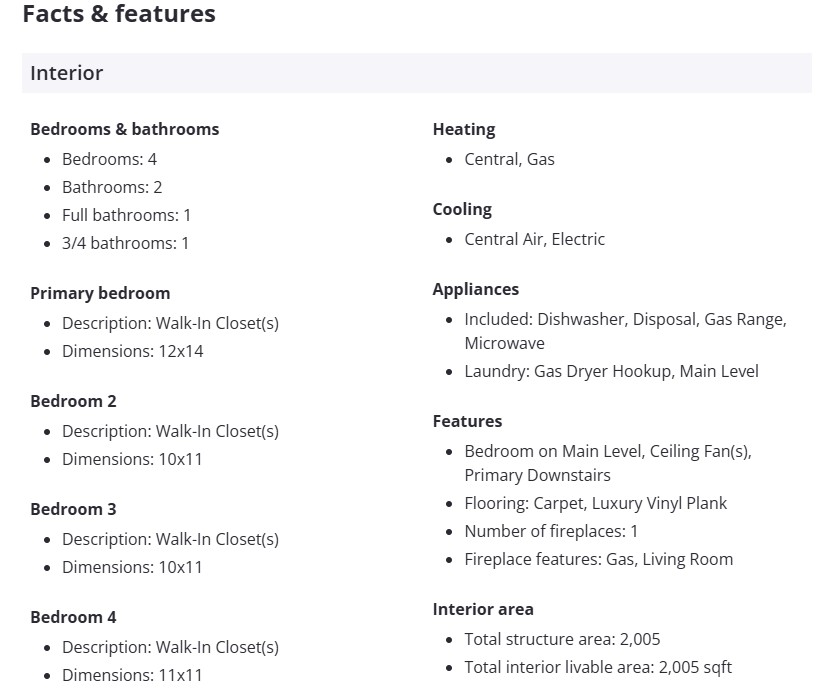Select the Primary bedroom subheading
The image size is (823, 700).
pyautogui.click(x=100, y=293)
